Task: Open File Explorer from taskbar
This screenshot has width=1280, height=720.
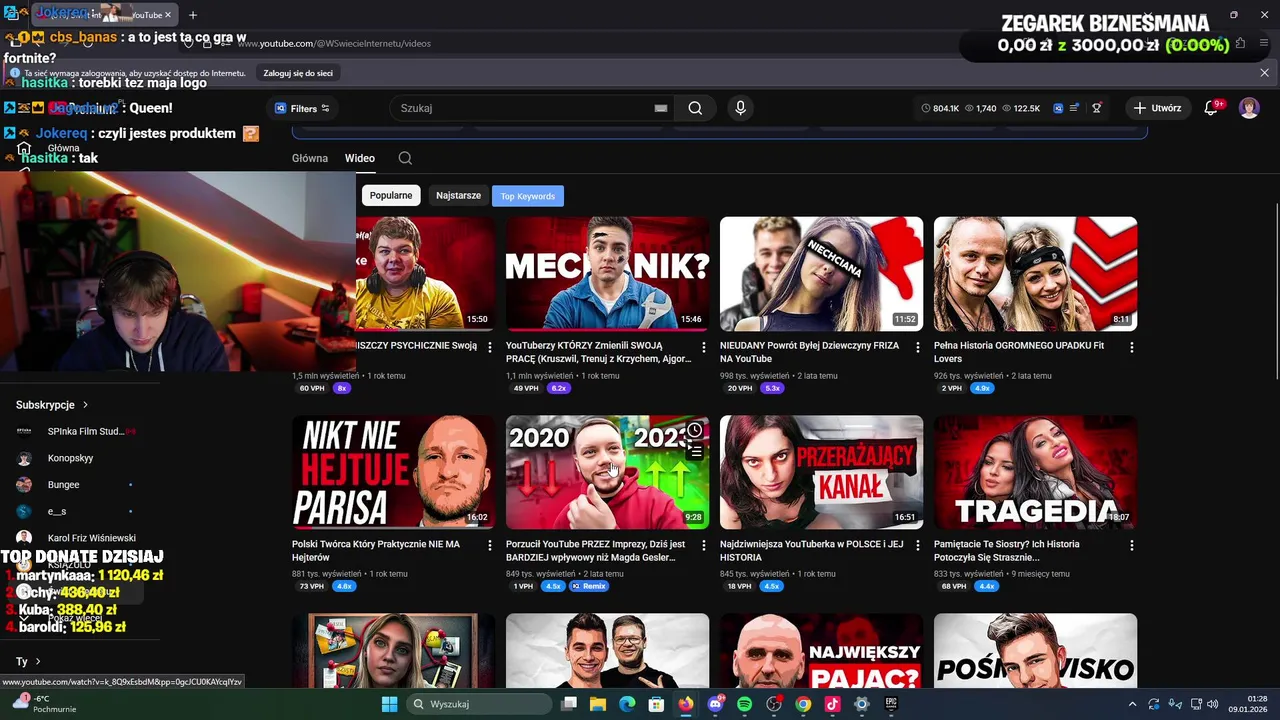Action: pos(598,704)
